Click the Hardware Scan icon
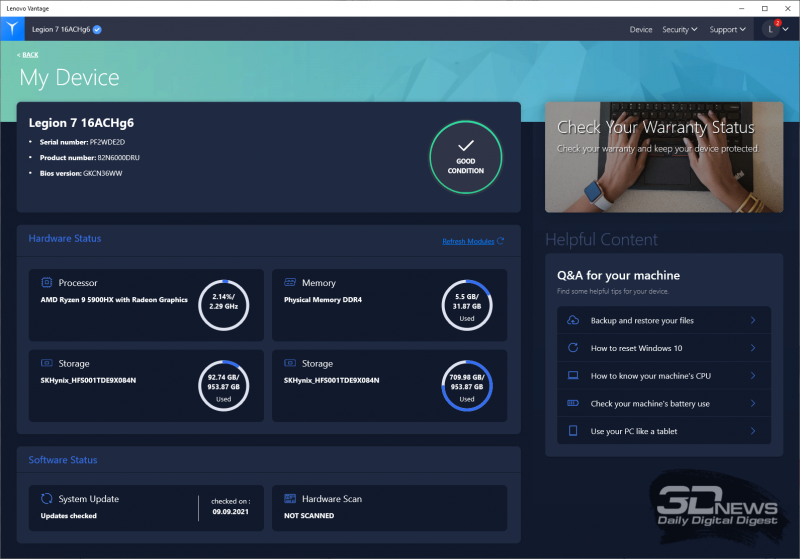Viewport: 800px width, 559px height. pos(290,498)
